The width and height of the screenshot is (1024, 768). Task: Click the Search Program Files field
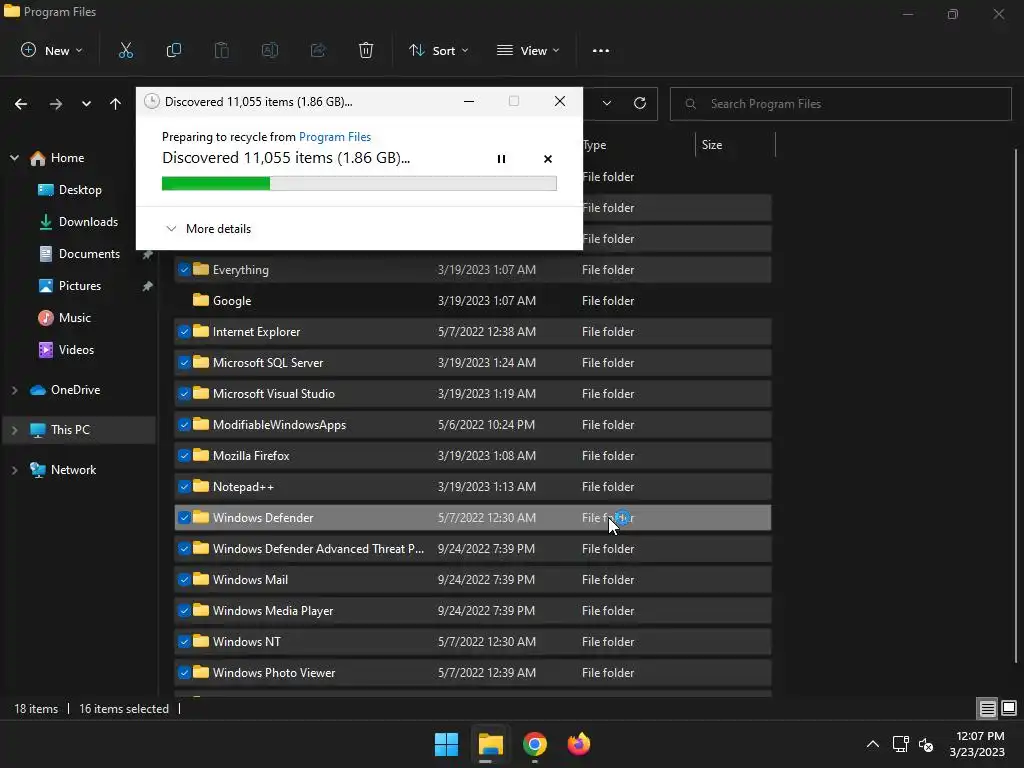tap(840, 104)
